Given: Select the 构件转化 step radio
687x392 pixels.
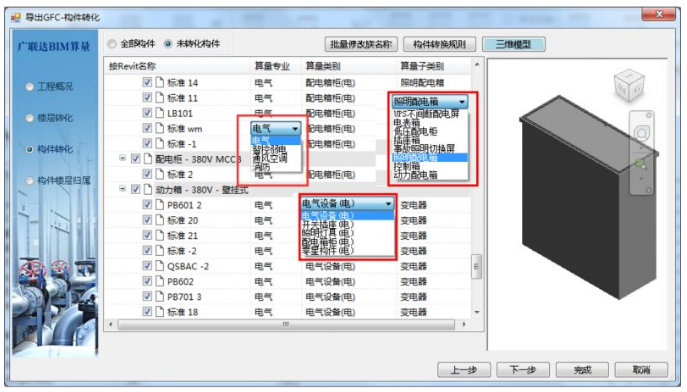Looking at the screenshot, I should [29, 149].
